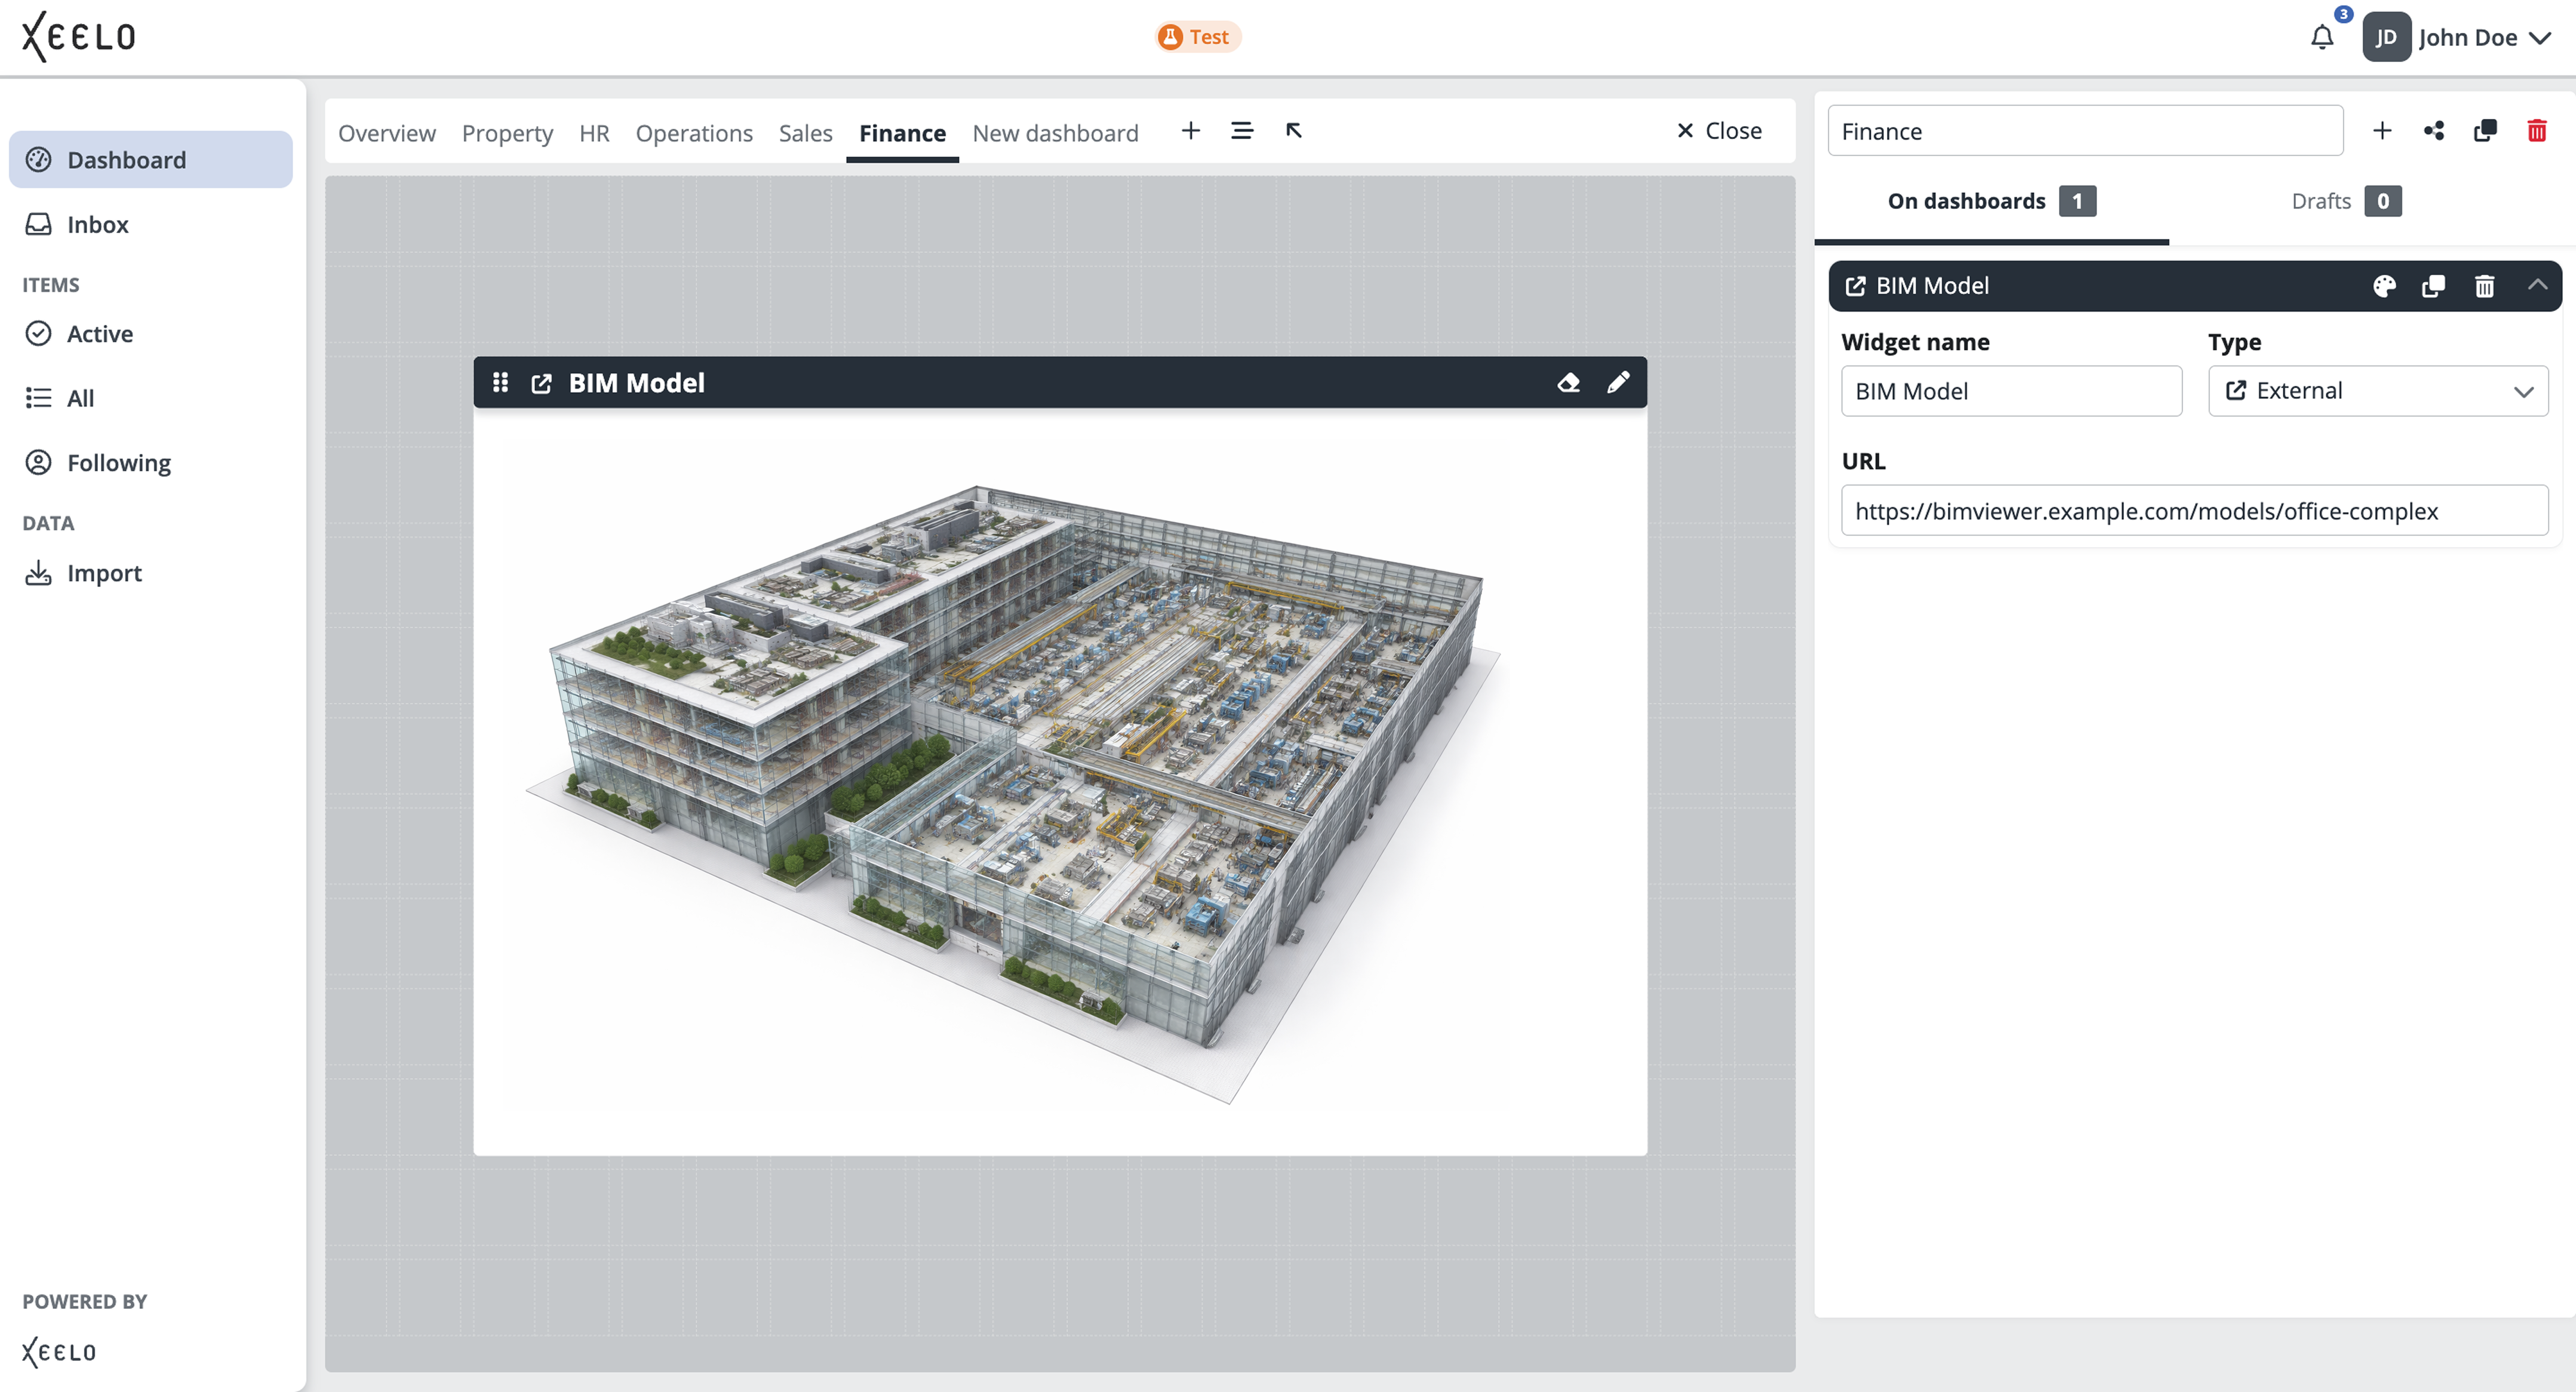Click the share icon next to Finance name field

(2434, 131)
